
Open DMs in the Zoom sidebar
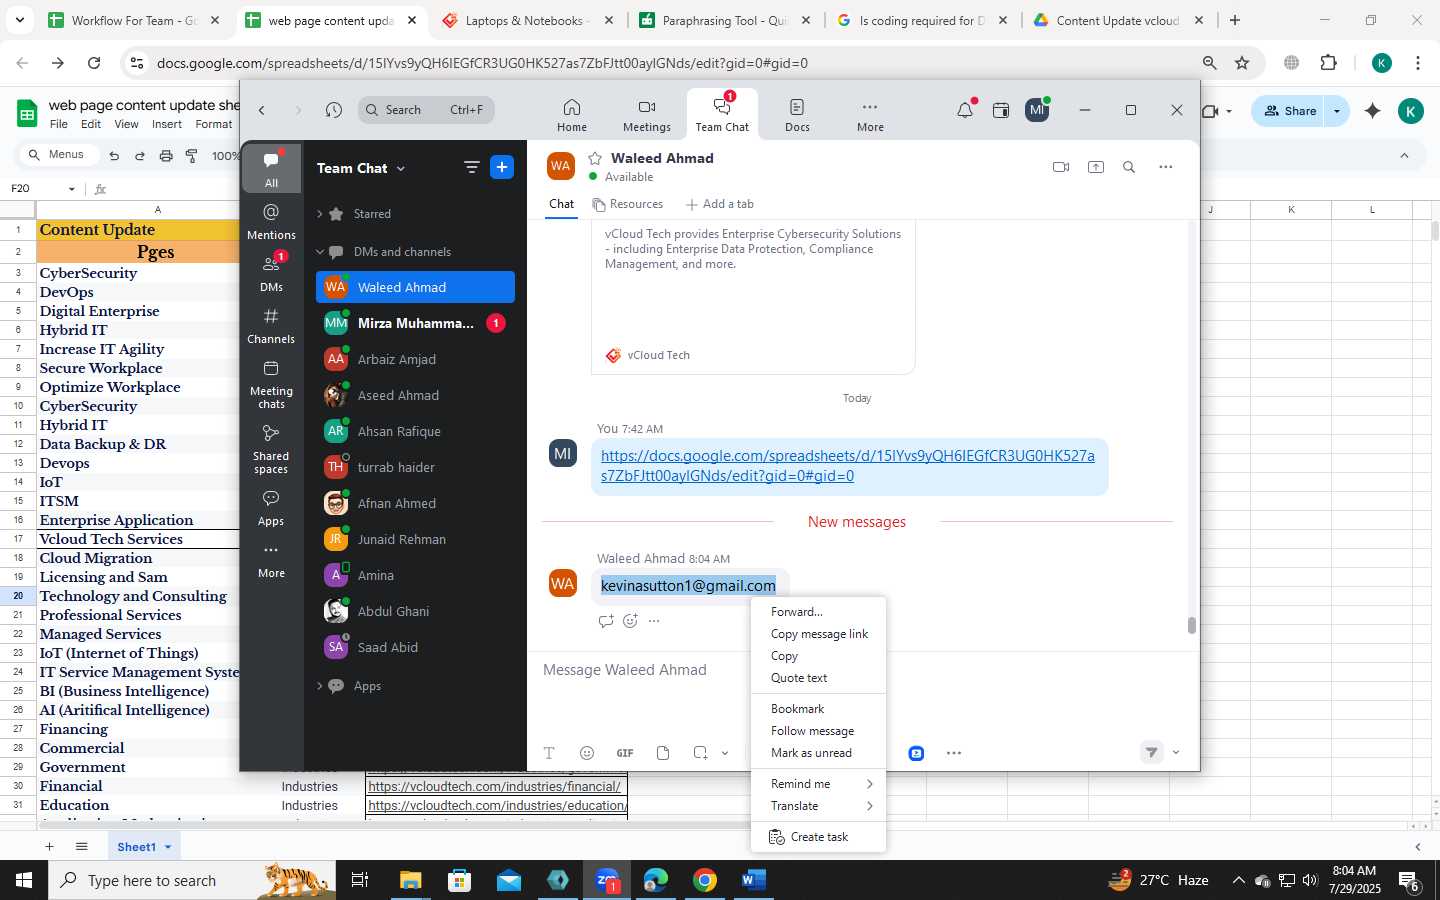271,273
